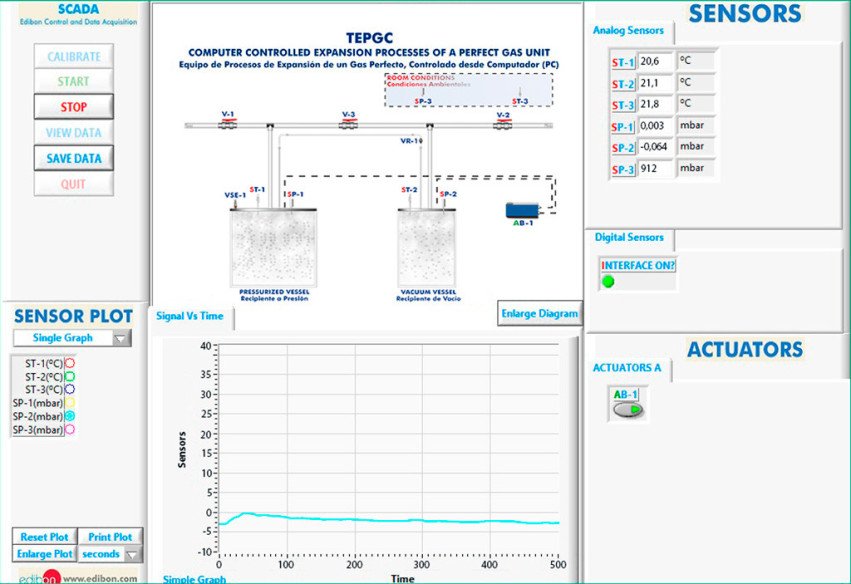
Task: Click the SP-1 label above pressurized vessel
Action: click(x=295, y=194)
